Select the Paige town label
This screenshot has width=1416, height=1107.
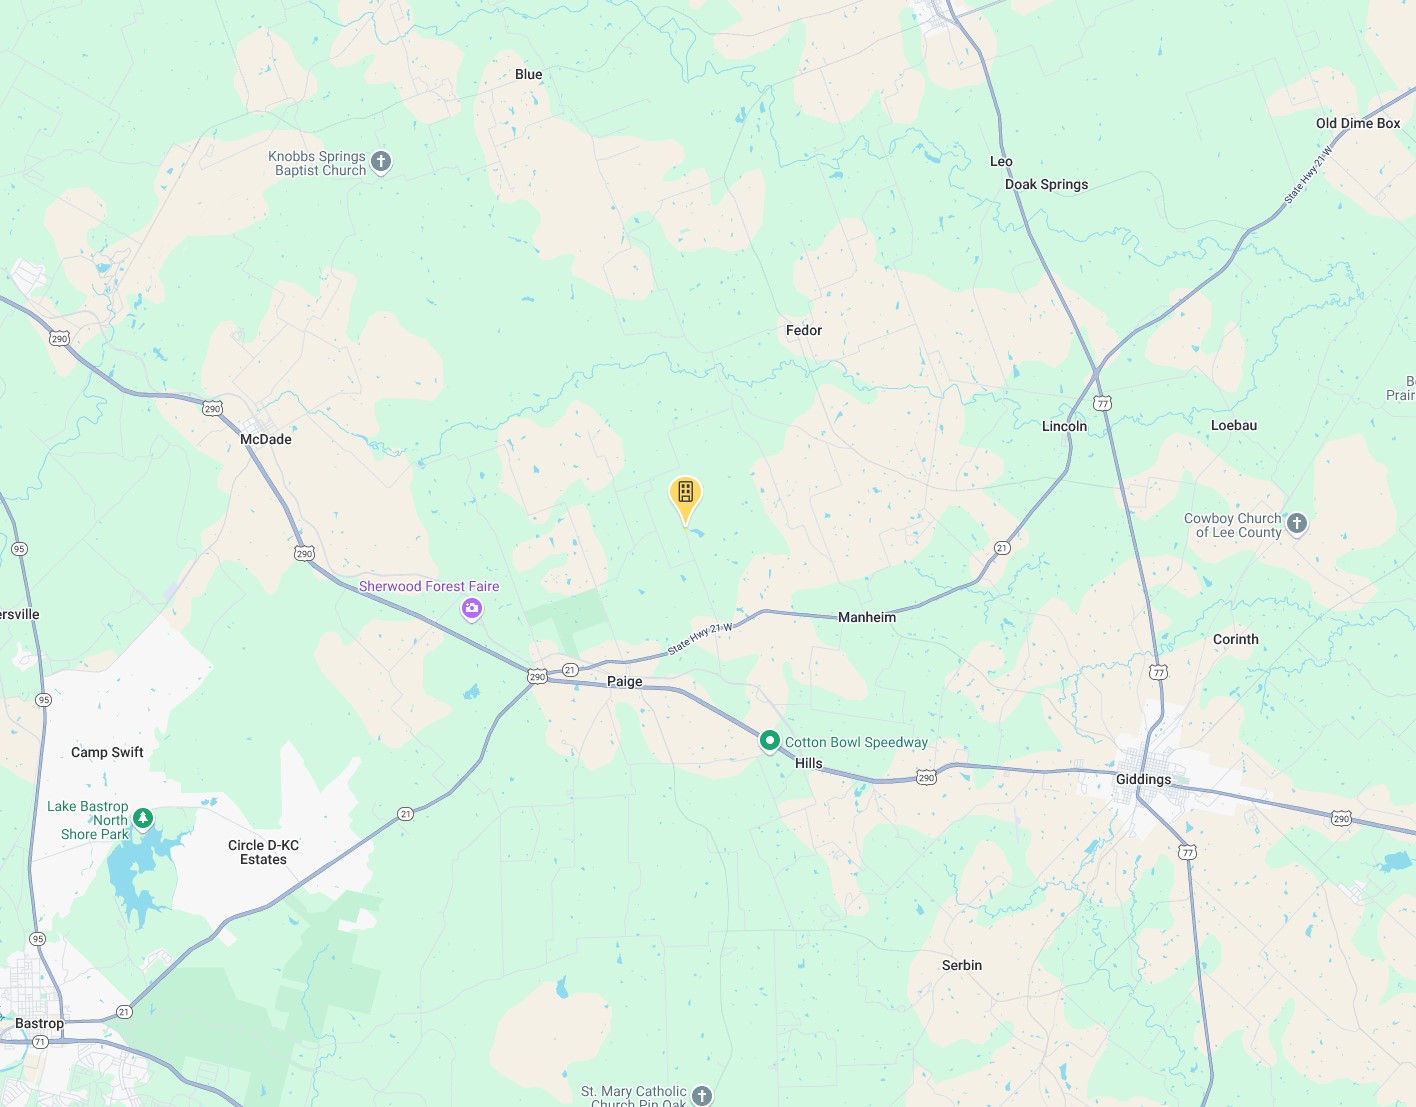[625, 681]
